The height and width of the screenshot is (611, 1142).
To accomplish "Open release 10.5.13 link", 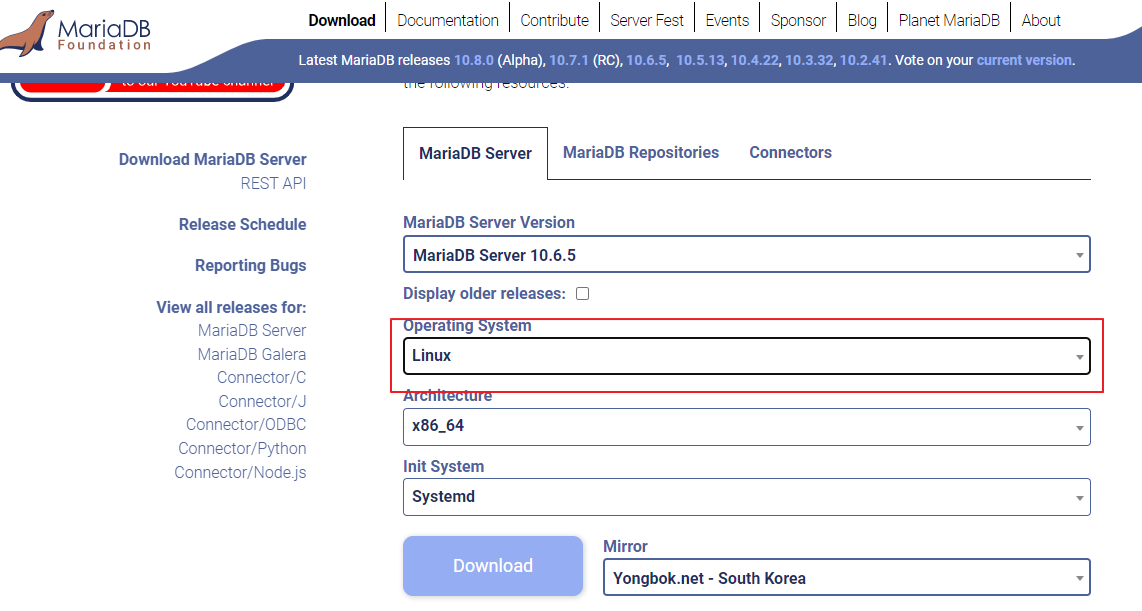I will [x=700, y=60].
